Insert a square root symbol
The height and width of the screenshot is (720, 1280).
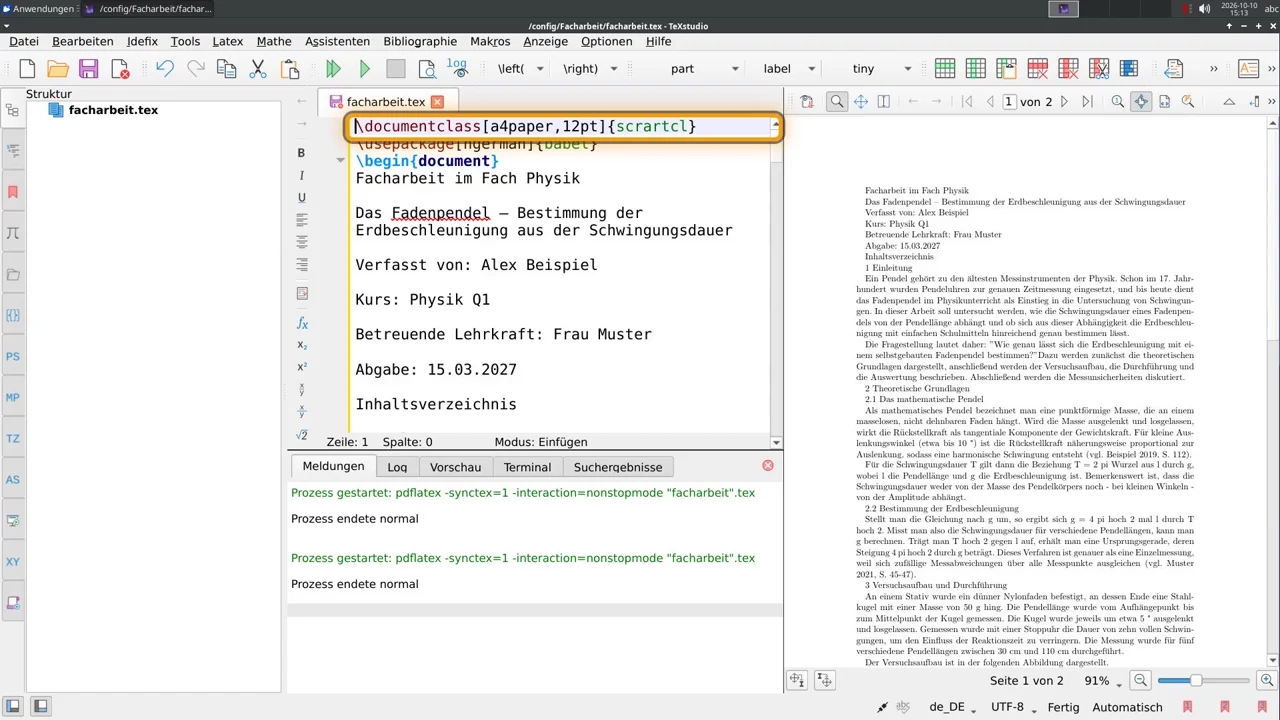[302, 435]
